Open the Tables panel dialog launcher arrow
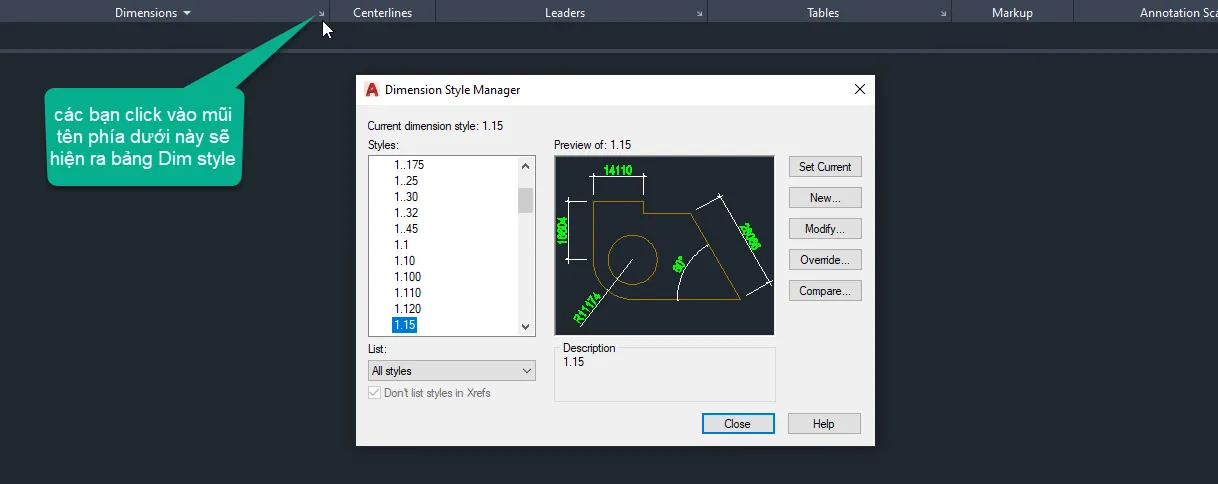This screenshot has height=484, width=1218. tap(943, 14)
